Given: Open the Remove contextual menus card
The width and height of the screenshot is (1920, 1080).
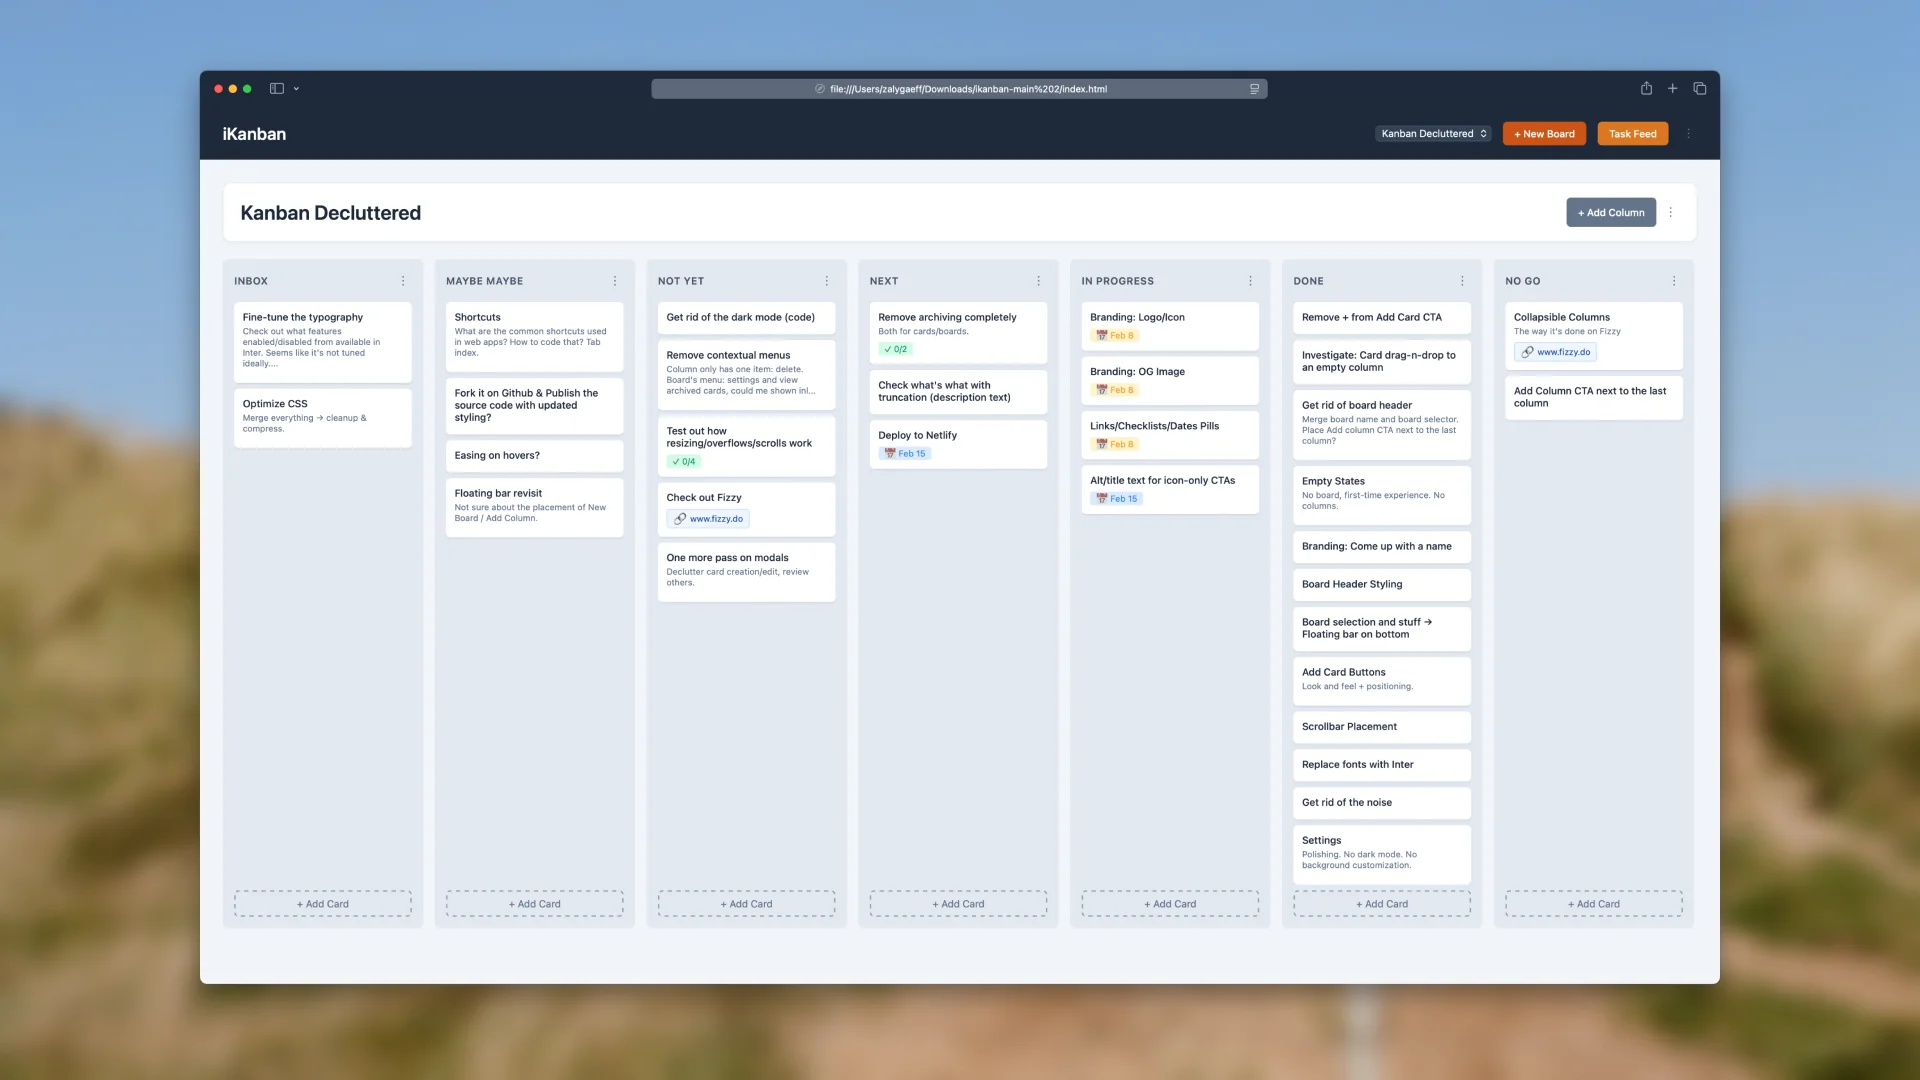Looking at the screenshot, I should tap(746, 373).
